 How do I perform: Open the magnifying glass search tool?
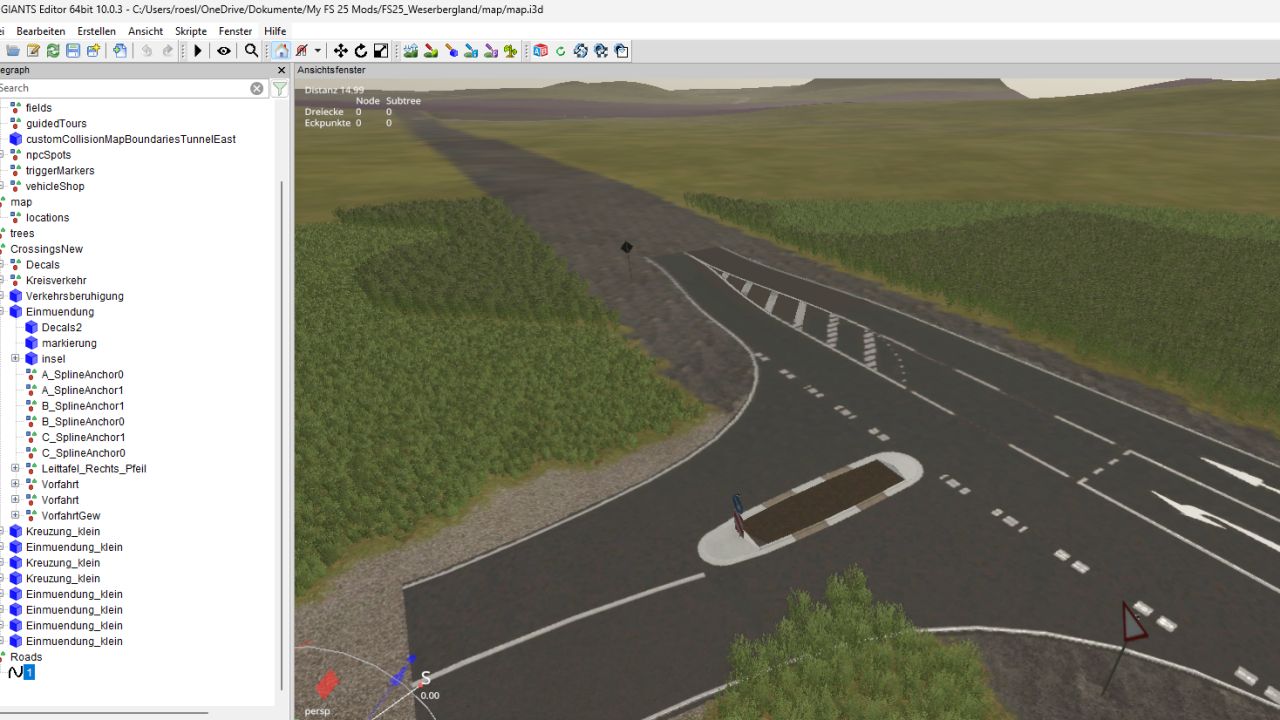(x=251, y=51)
